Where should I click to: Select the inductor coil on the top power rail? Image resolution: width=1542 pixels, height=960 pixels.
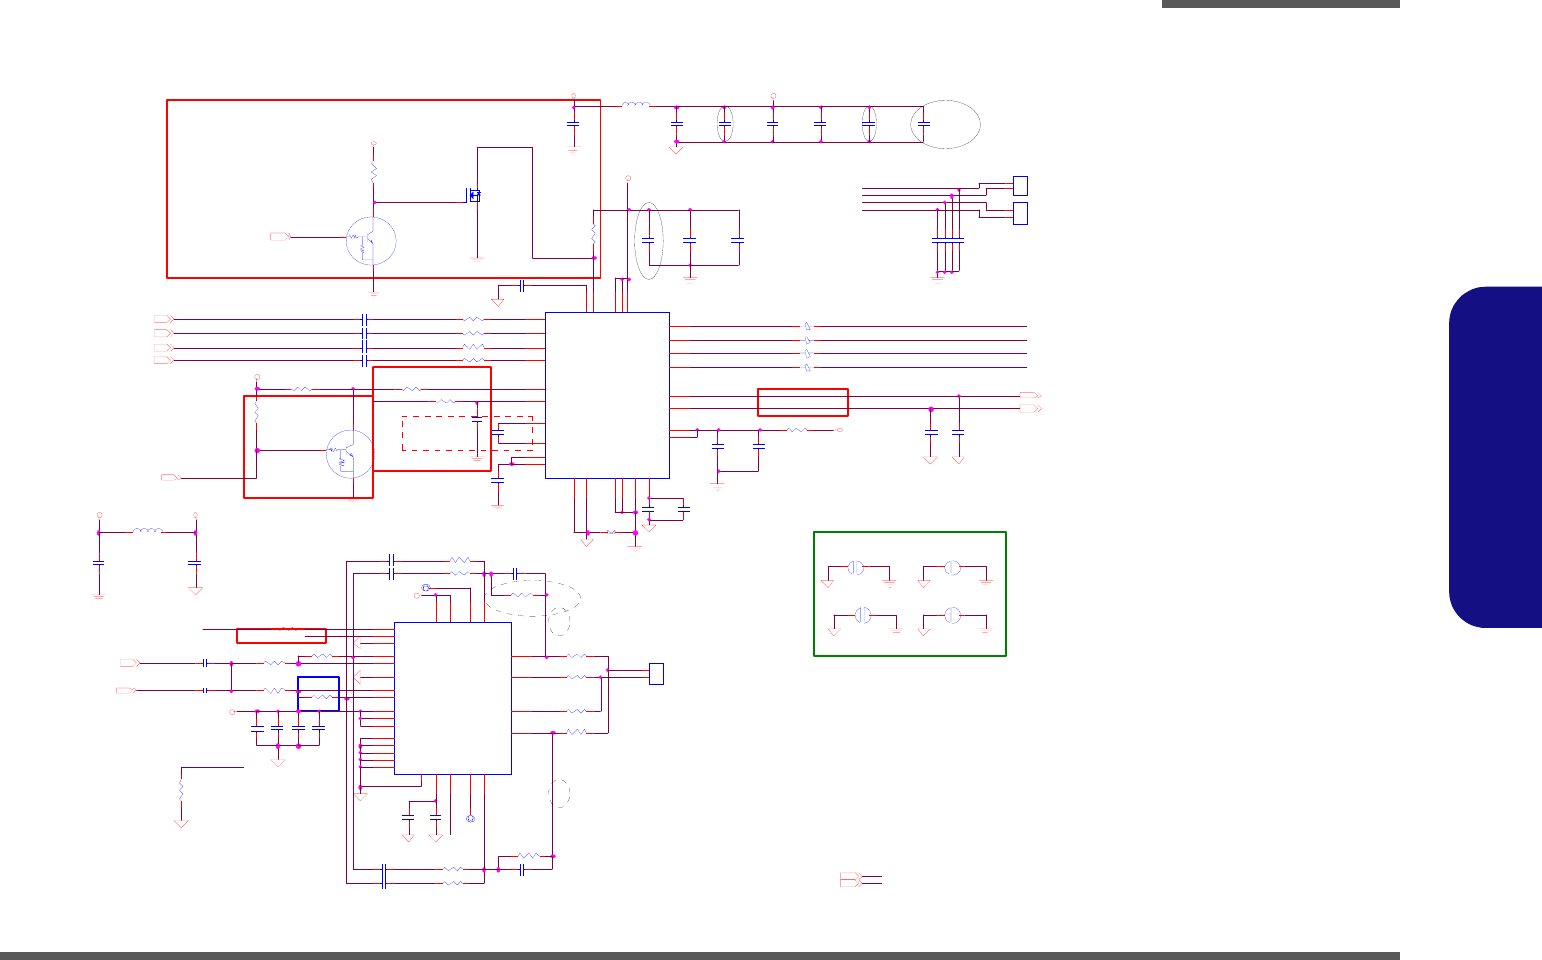tap(634, 105)
